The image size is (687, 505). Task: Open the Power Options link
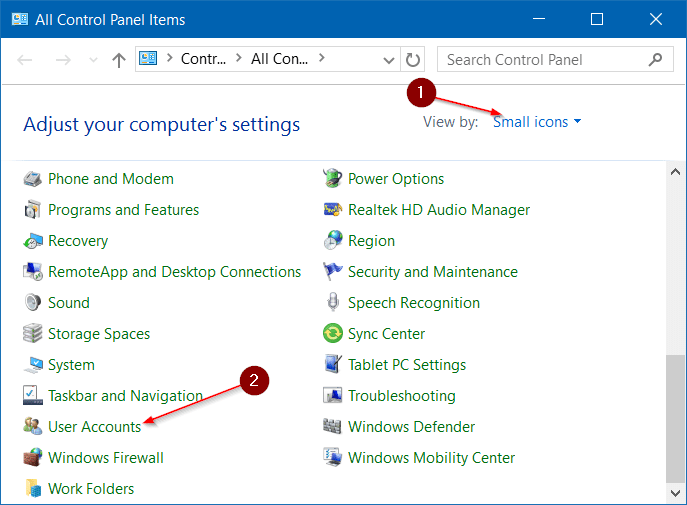point(396,179)
